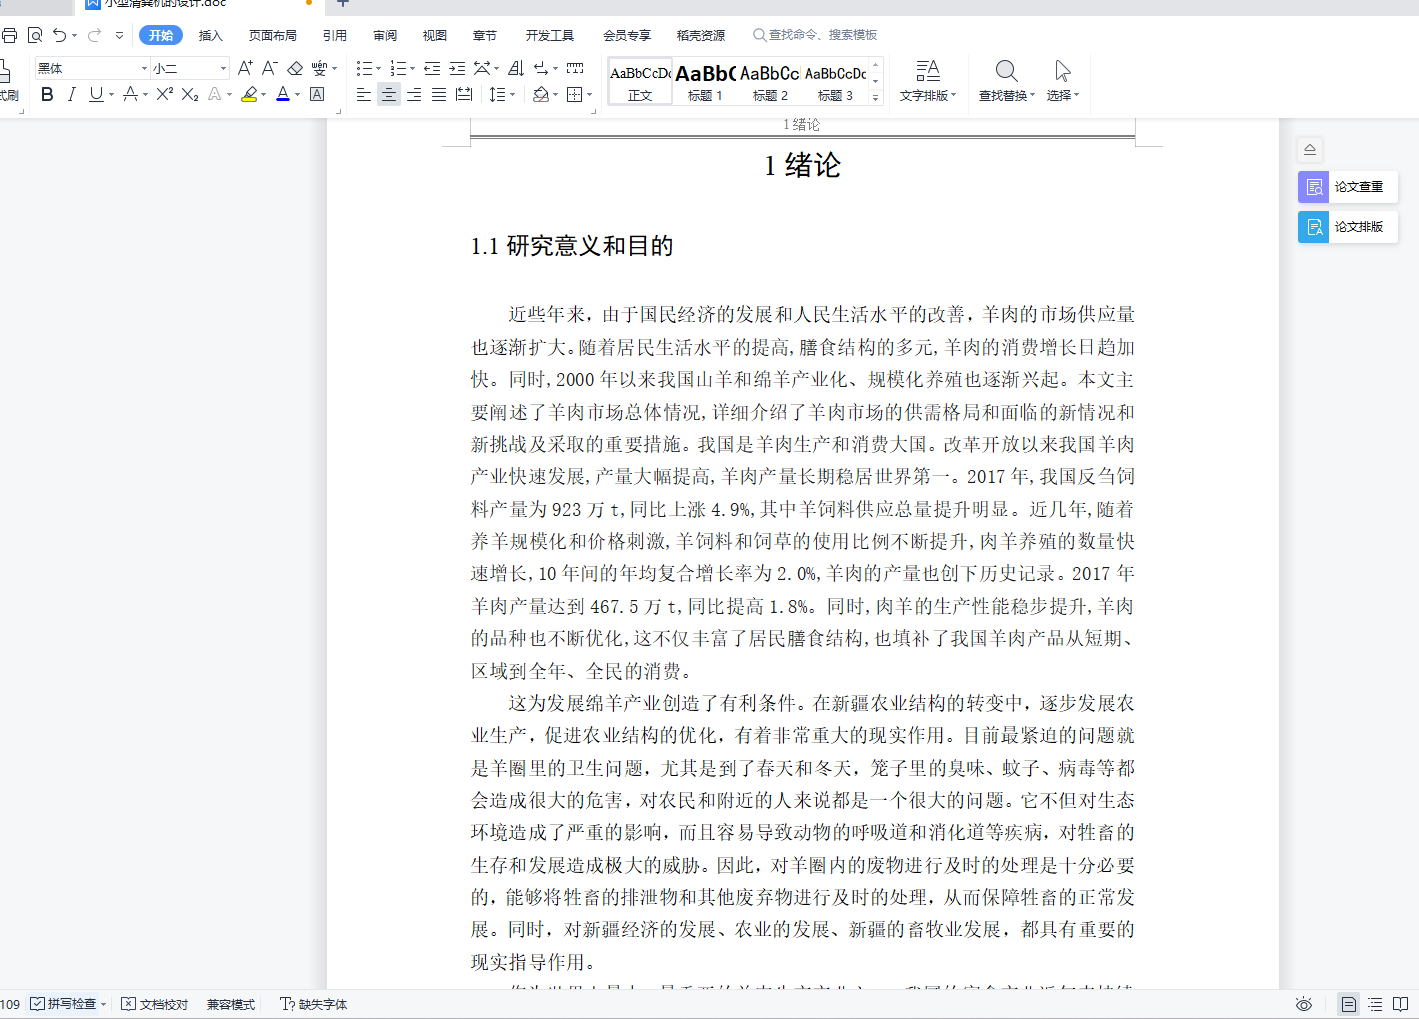Image resolution: width=1419 pixels, height=1019 pixels.
Task: Click the distributed alignment icon
Action: 464,94
